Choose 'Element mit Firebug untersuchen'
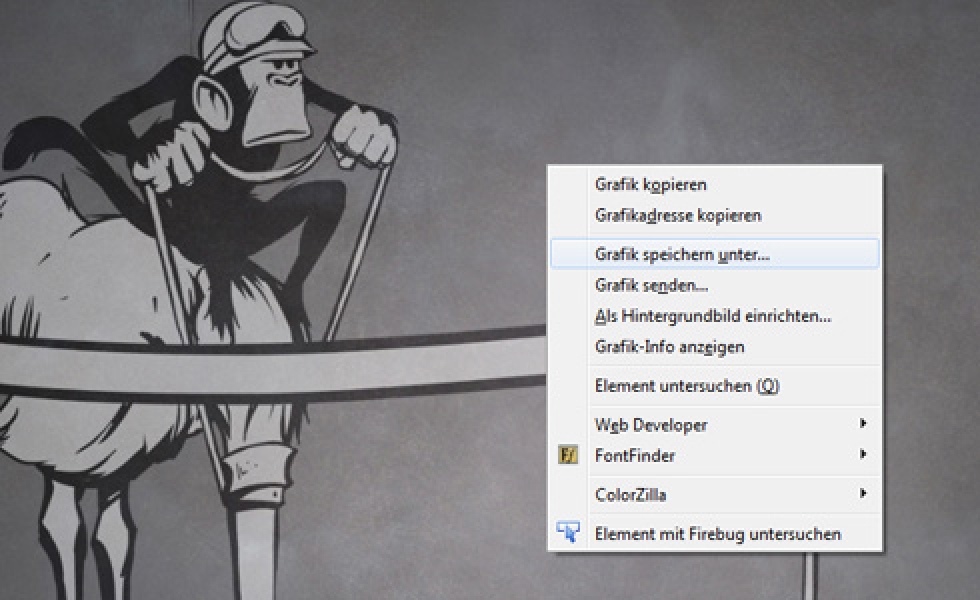This screenshot has width=980, height=600. tap(717, 534)
